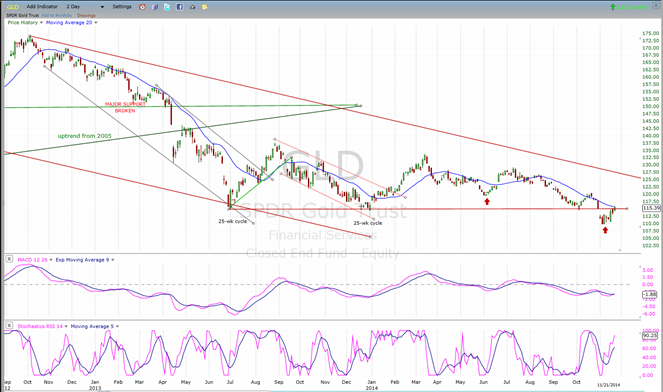Click the Drawings link
663x392 pixels.
(x=86, y=16)
